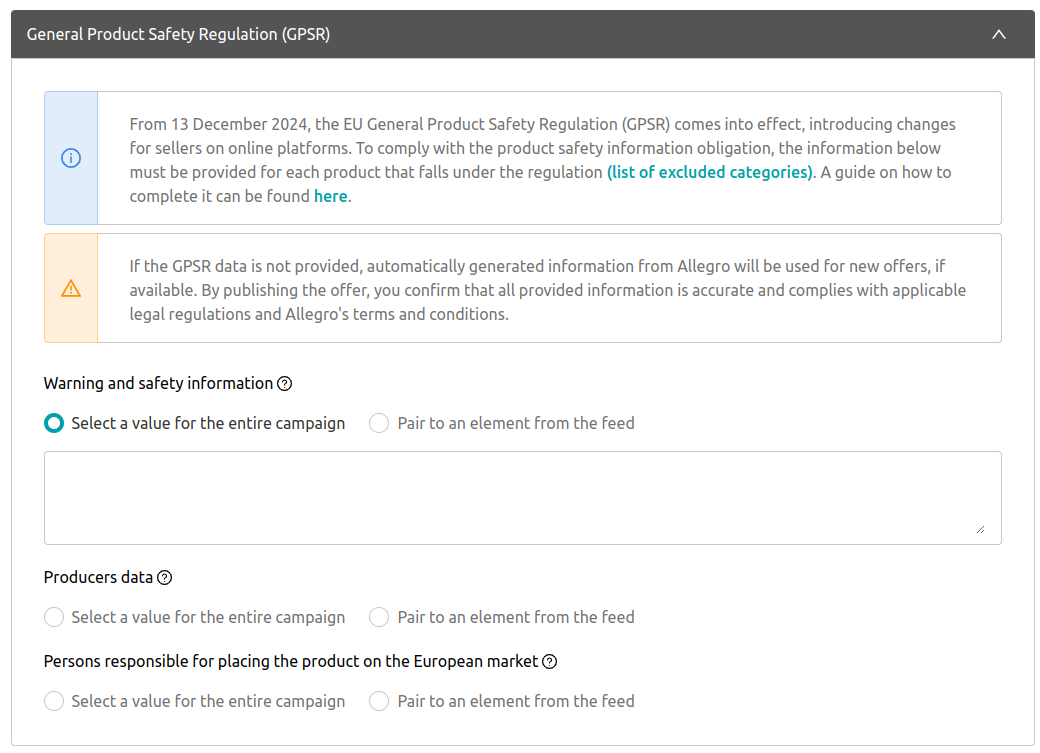Open help icon beside Persons responsible label

point(550,661)
